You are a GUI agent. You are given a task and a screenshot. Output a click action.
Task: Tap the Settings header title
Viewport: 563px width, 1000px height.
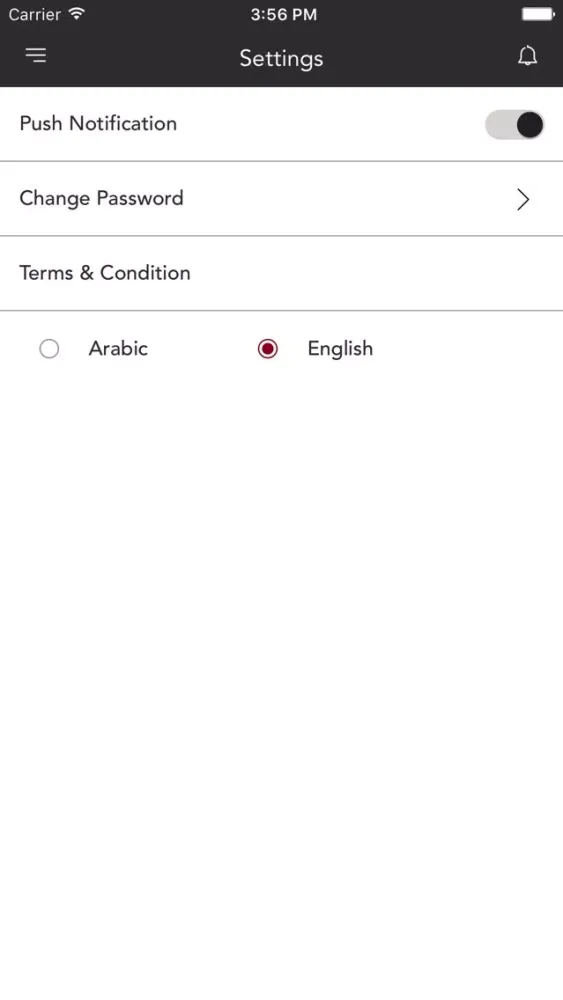[x=281, y=59]
